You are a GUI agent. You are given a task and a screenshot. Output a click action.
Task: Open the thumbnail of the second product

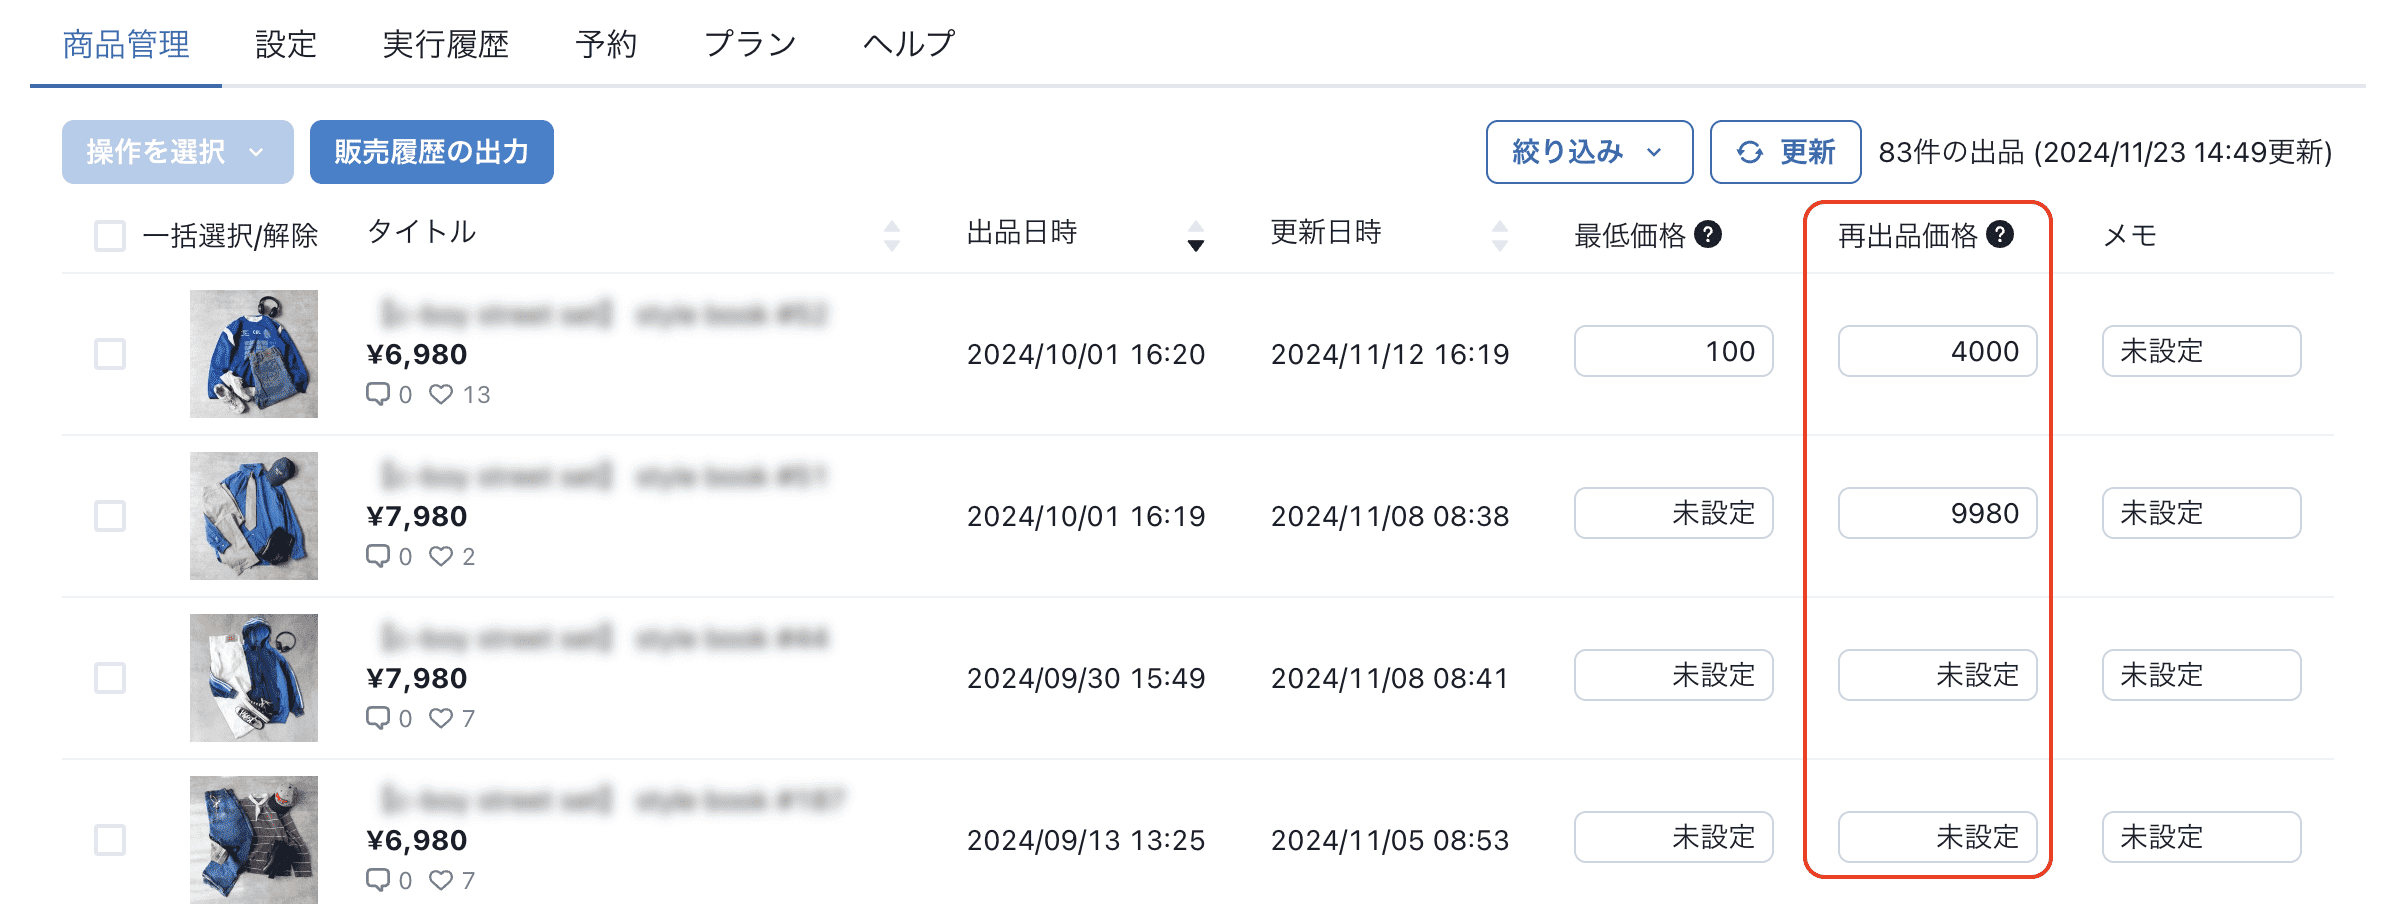click(x=254, y=516)
